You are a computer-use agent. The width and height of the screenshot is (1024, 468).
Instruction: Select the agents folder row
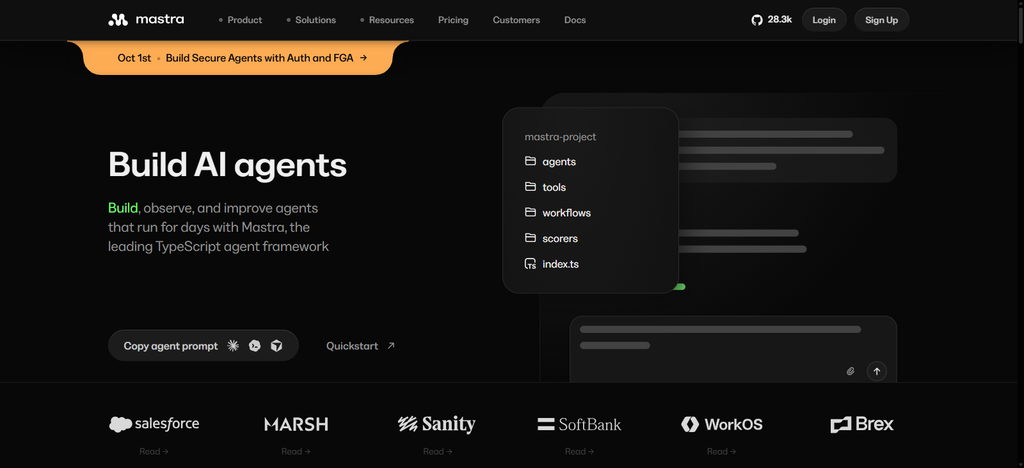tap(550, 161)
